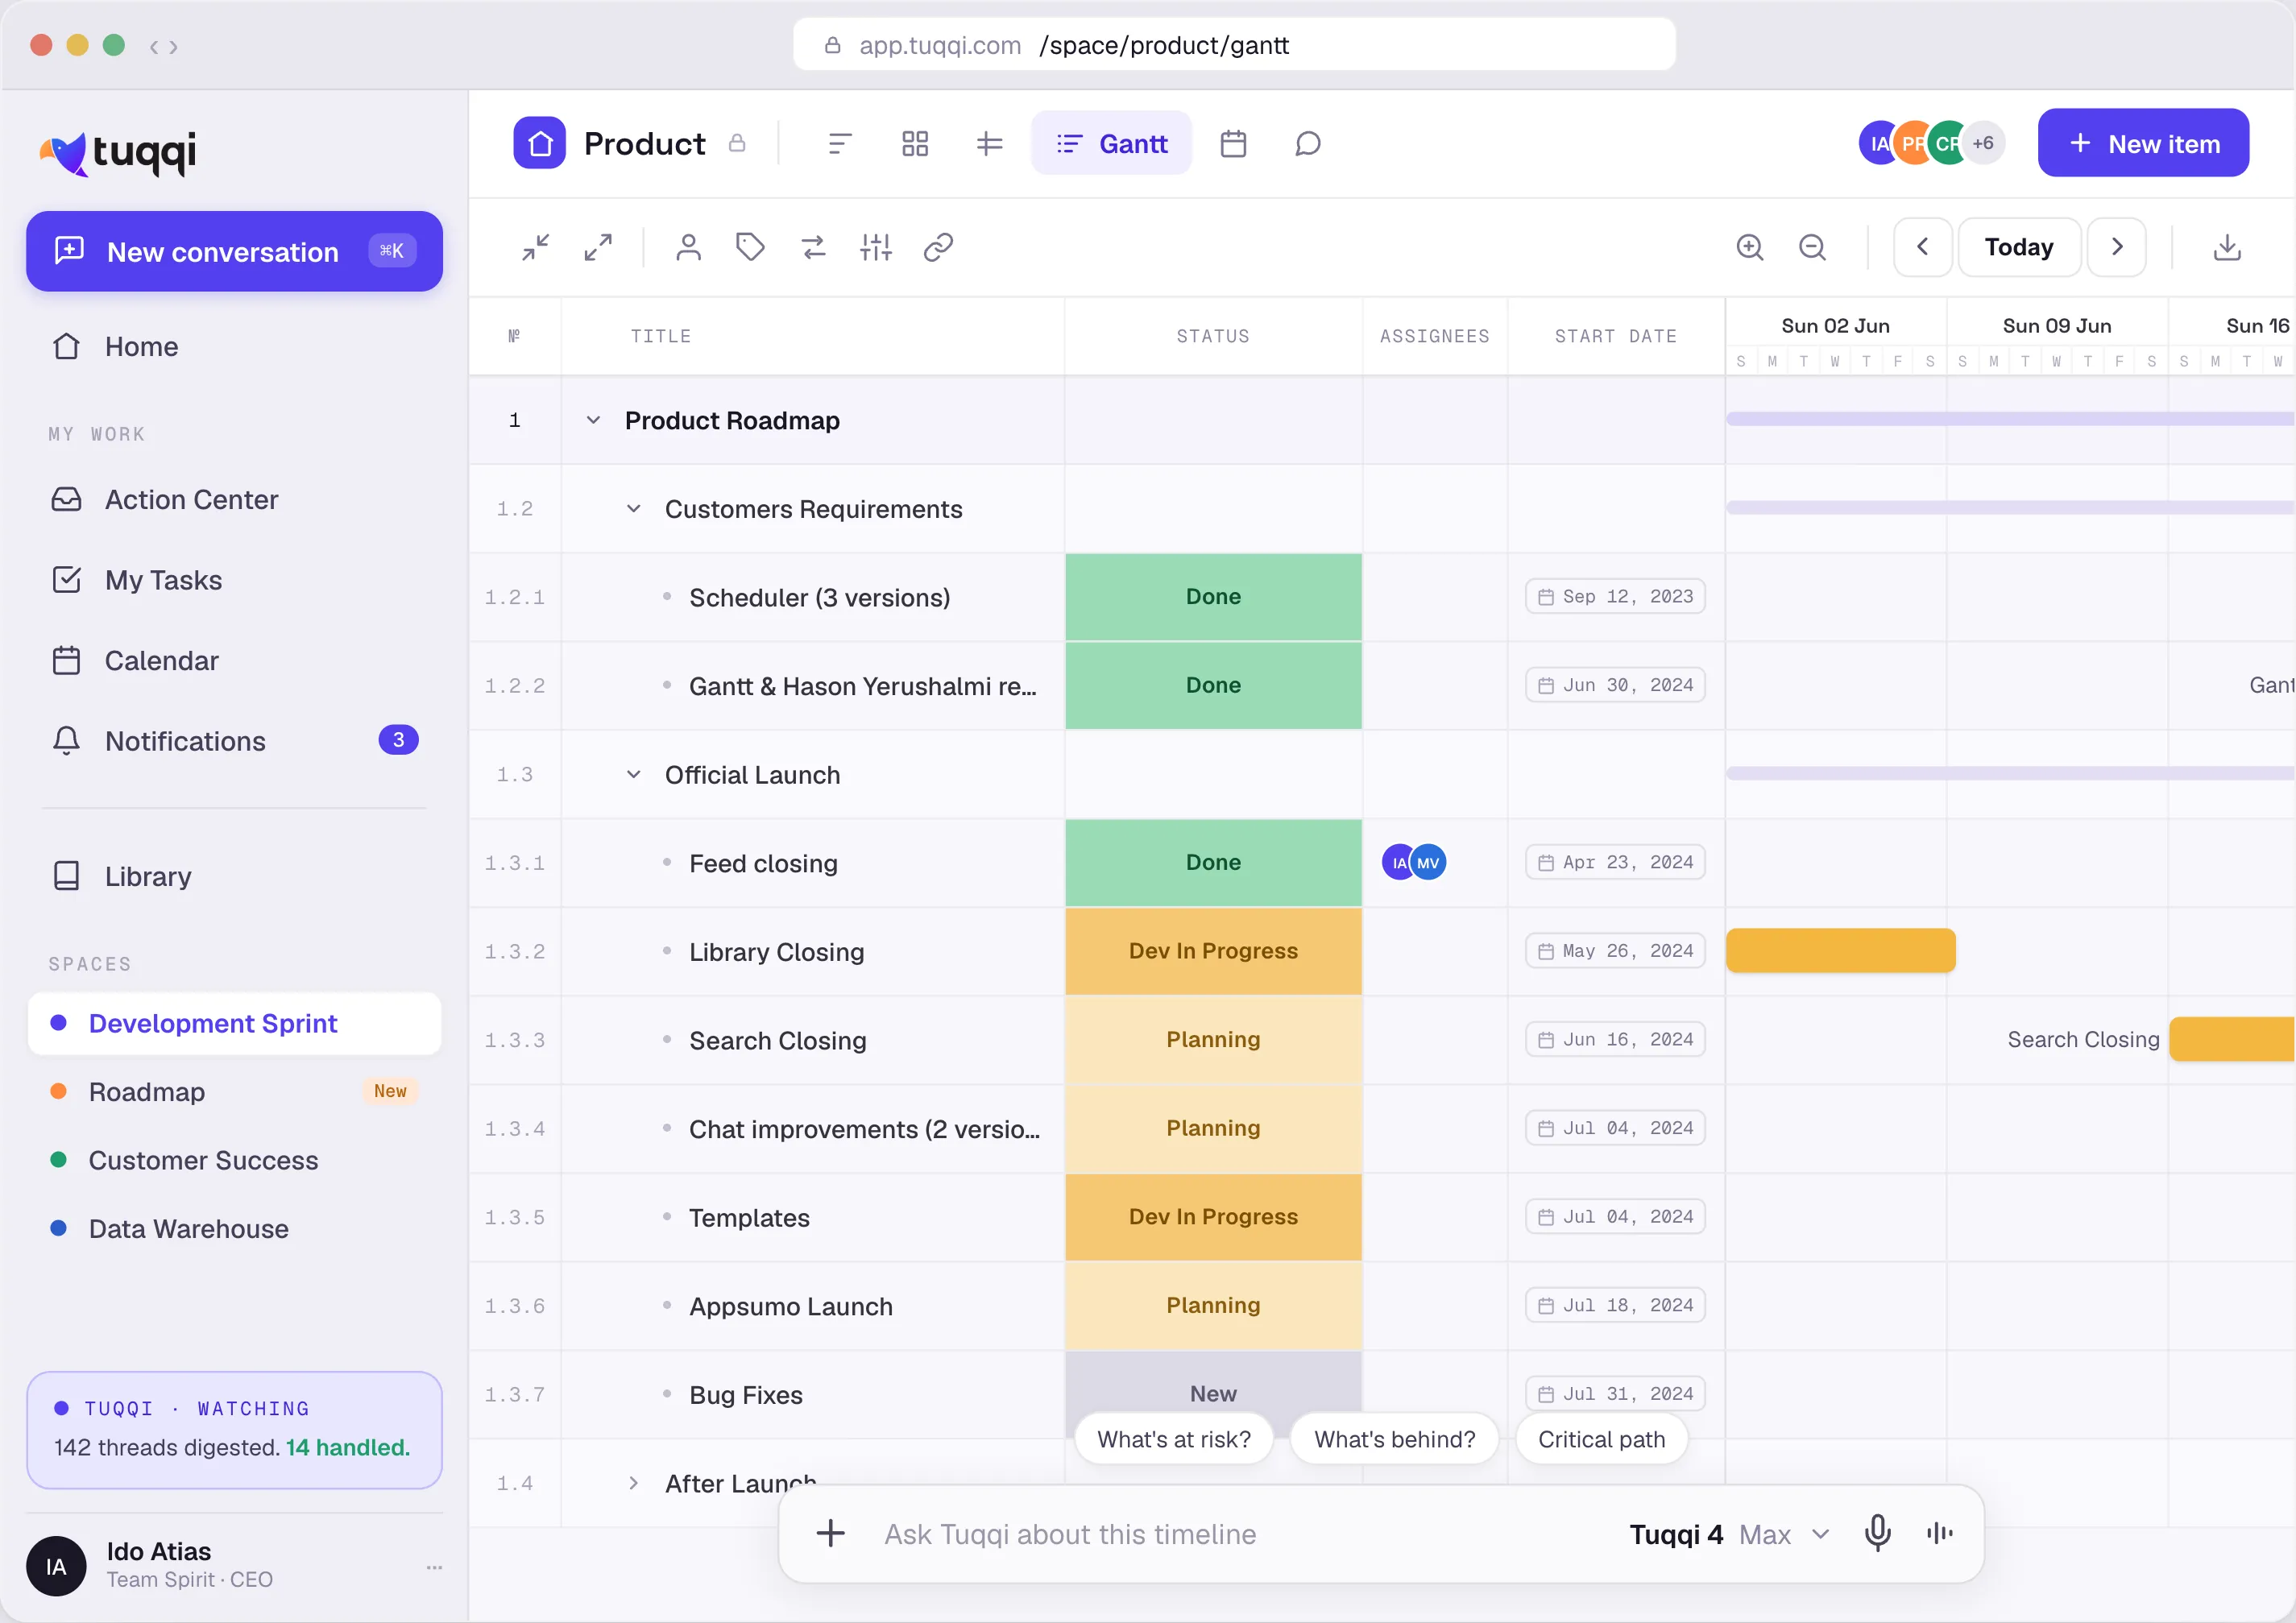Click the Planning status for Appsumo Launch

[x=1213, y=1306]
